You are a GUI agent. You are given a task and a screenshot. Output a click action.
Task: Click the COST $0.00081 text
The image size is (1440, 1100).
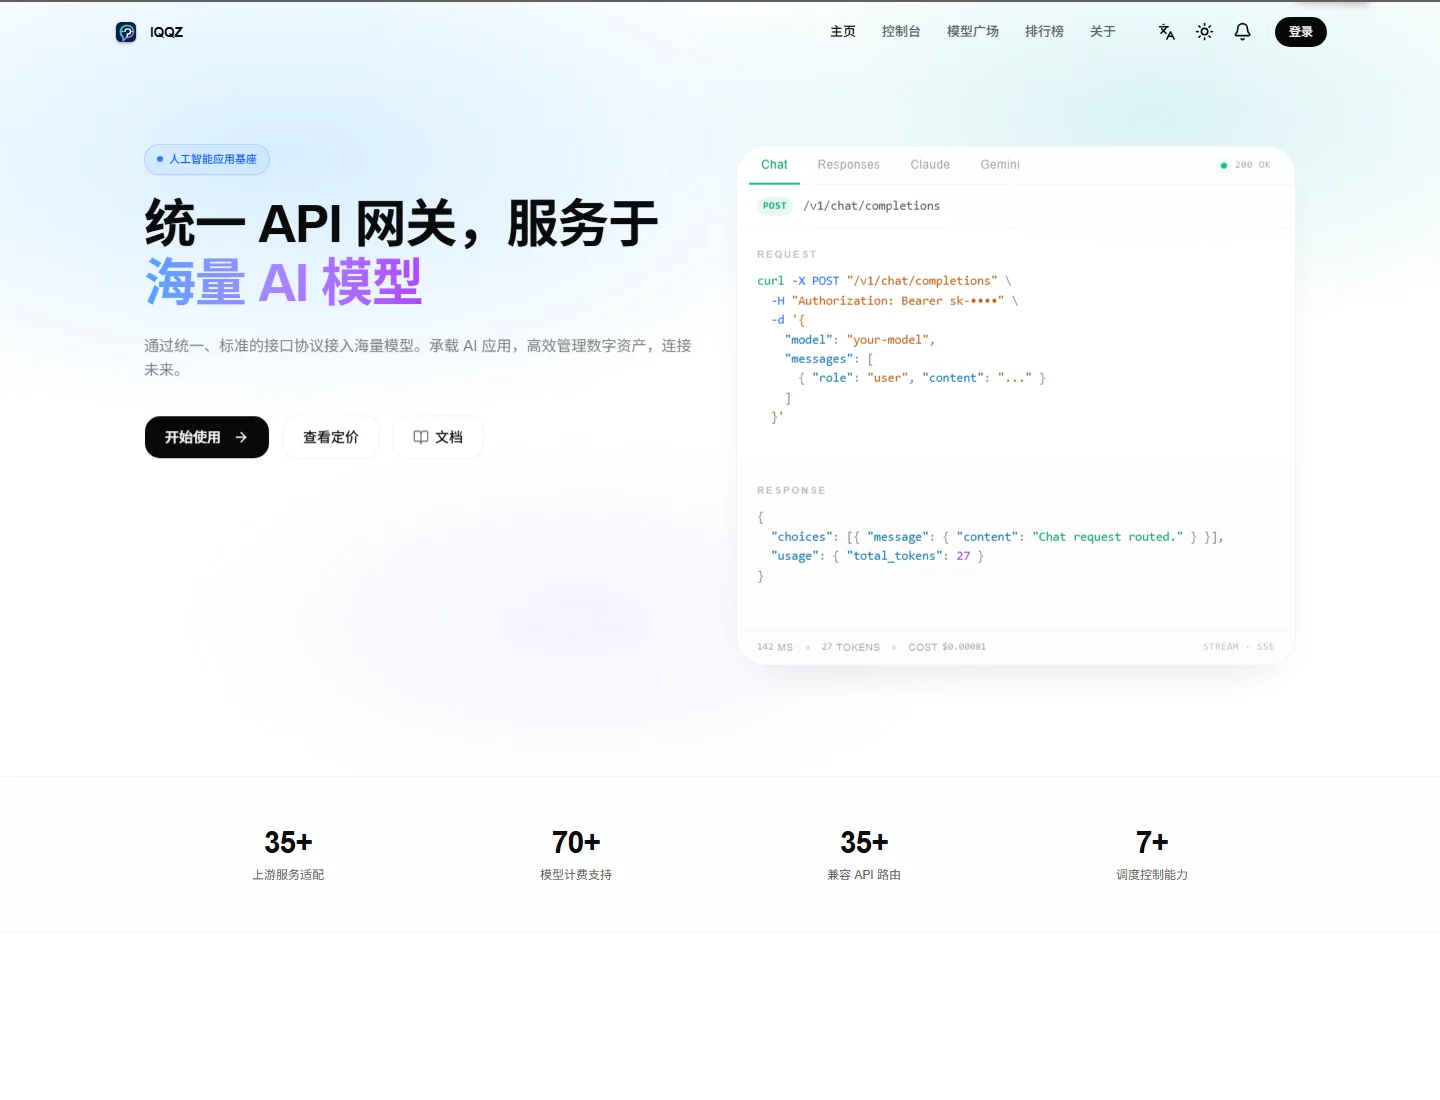(947, 647)
